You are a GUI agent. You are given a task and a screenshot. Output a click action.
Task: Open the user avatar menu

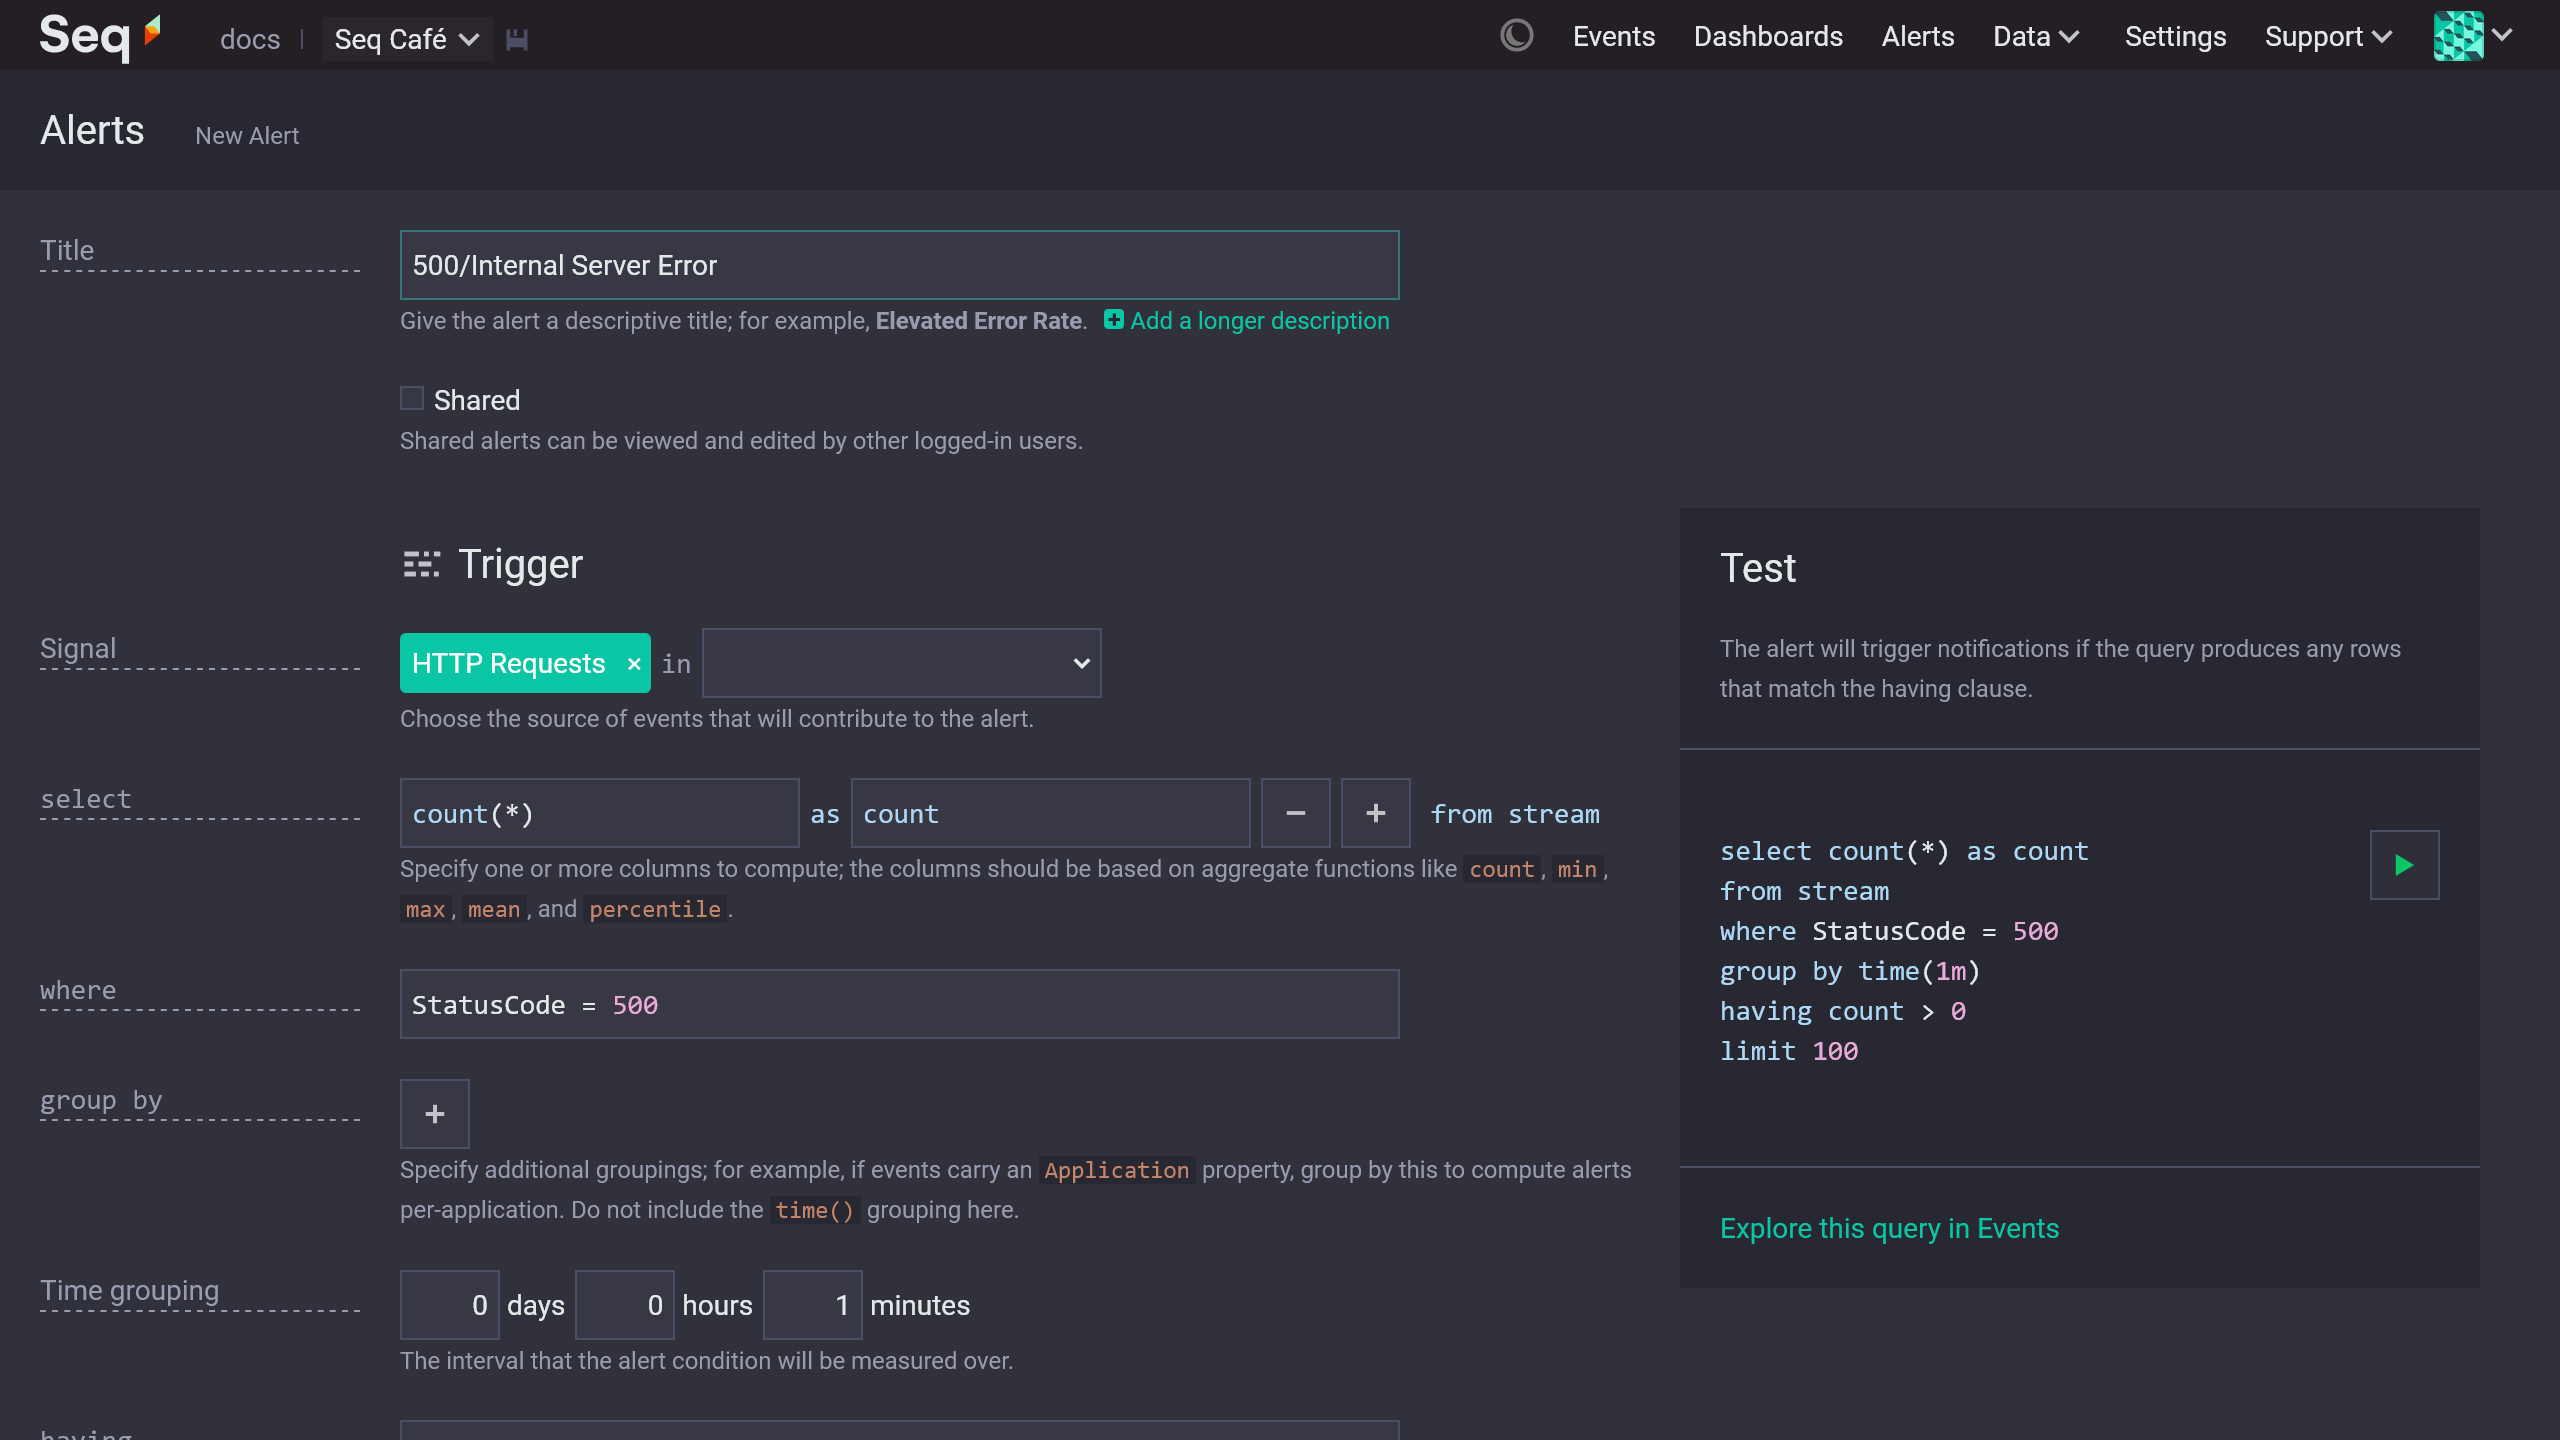2458,36
